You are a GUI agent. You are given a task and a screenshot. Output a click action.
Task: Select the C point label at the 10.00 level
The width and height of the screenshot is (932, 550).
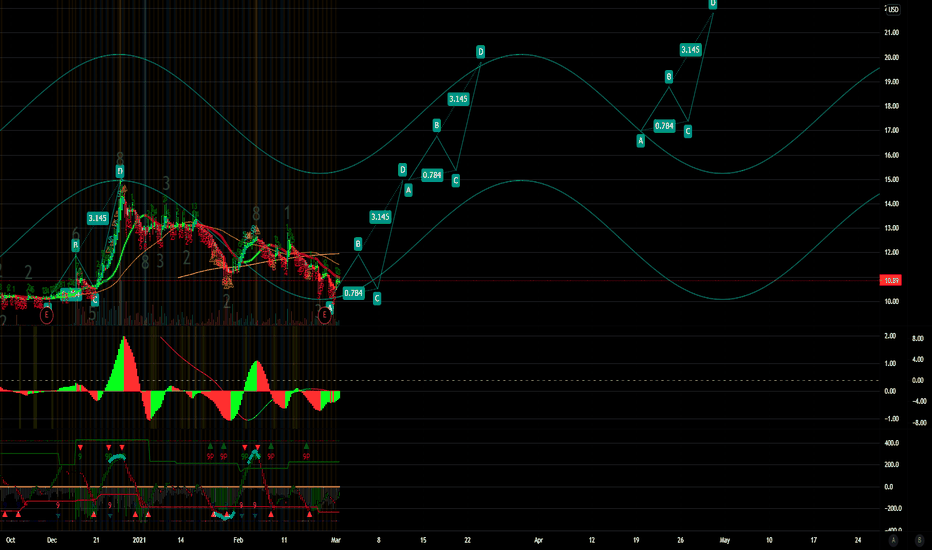click(377, 298)
